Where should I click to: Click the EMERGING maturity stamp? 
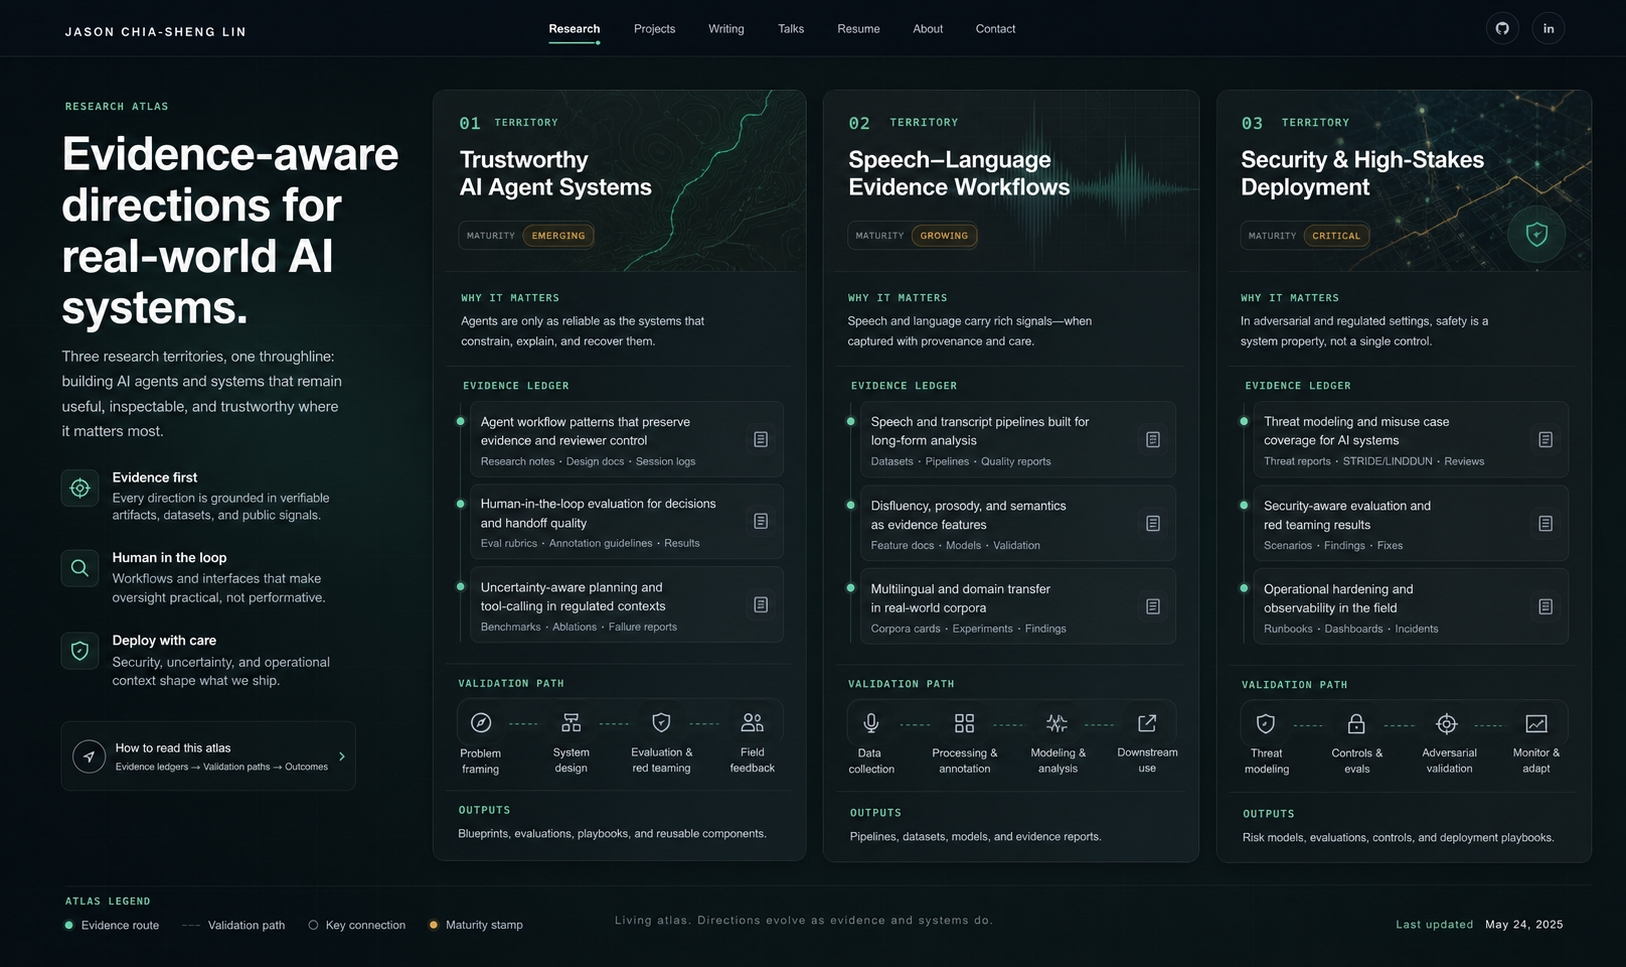click(x=558, y=236)
